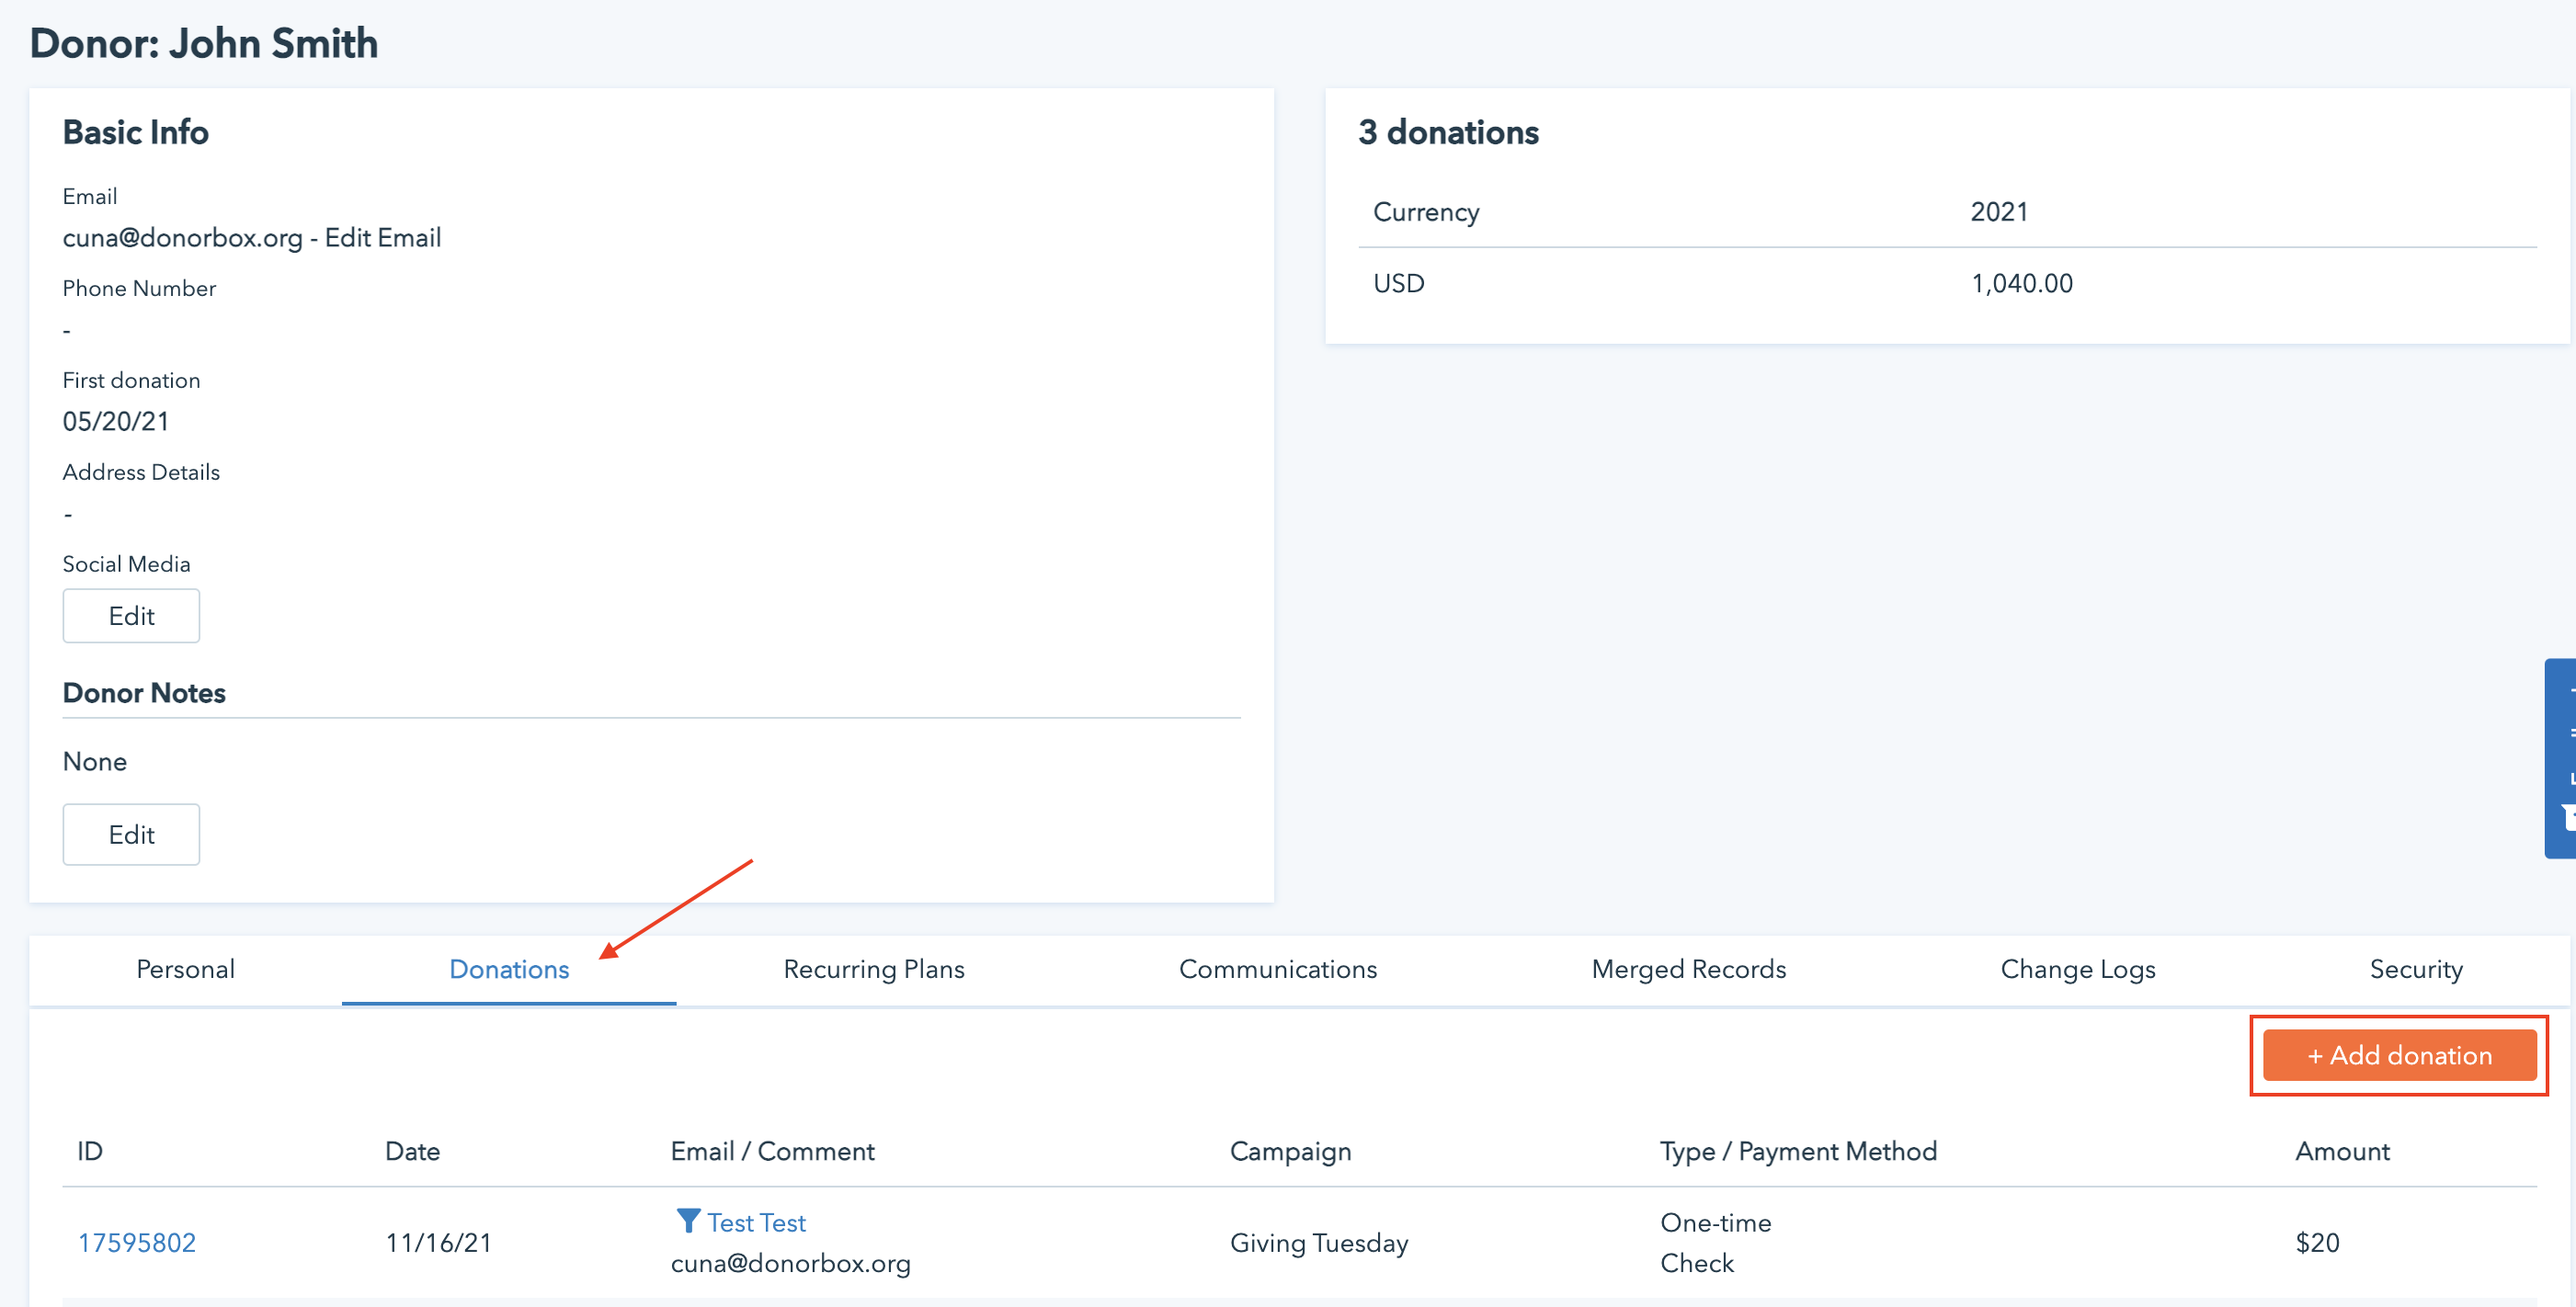Screen dimensions: 2576x1307
Task: Click the Edit Email link
Action: tap(382, 238)
